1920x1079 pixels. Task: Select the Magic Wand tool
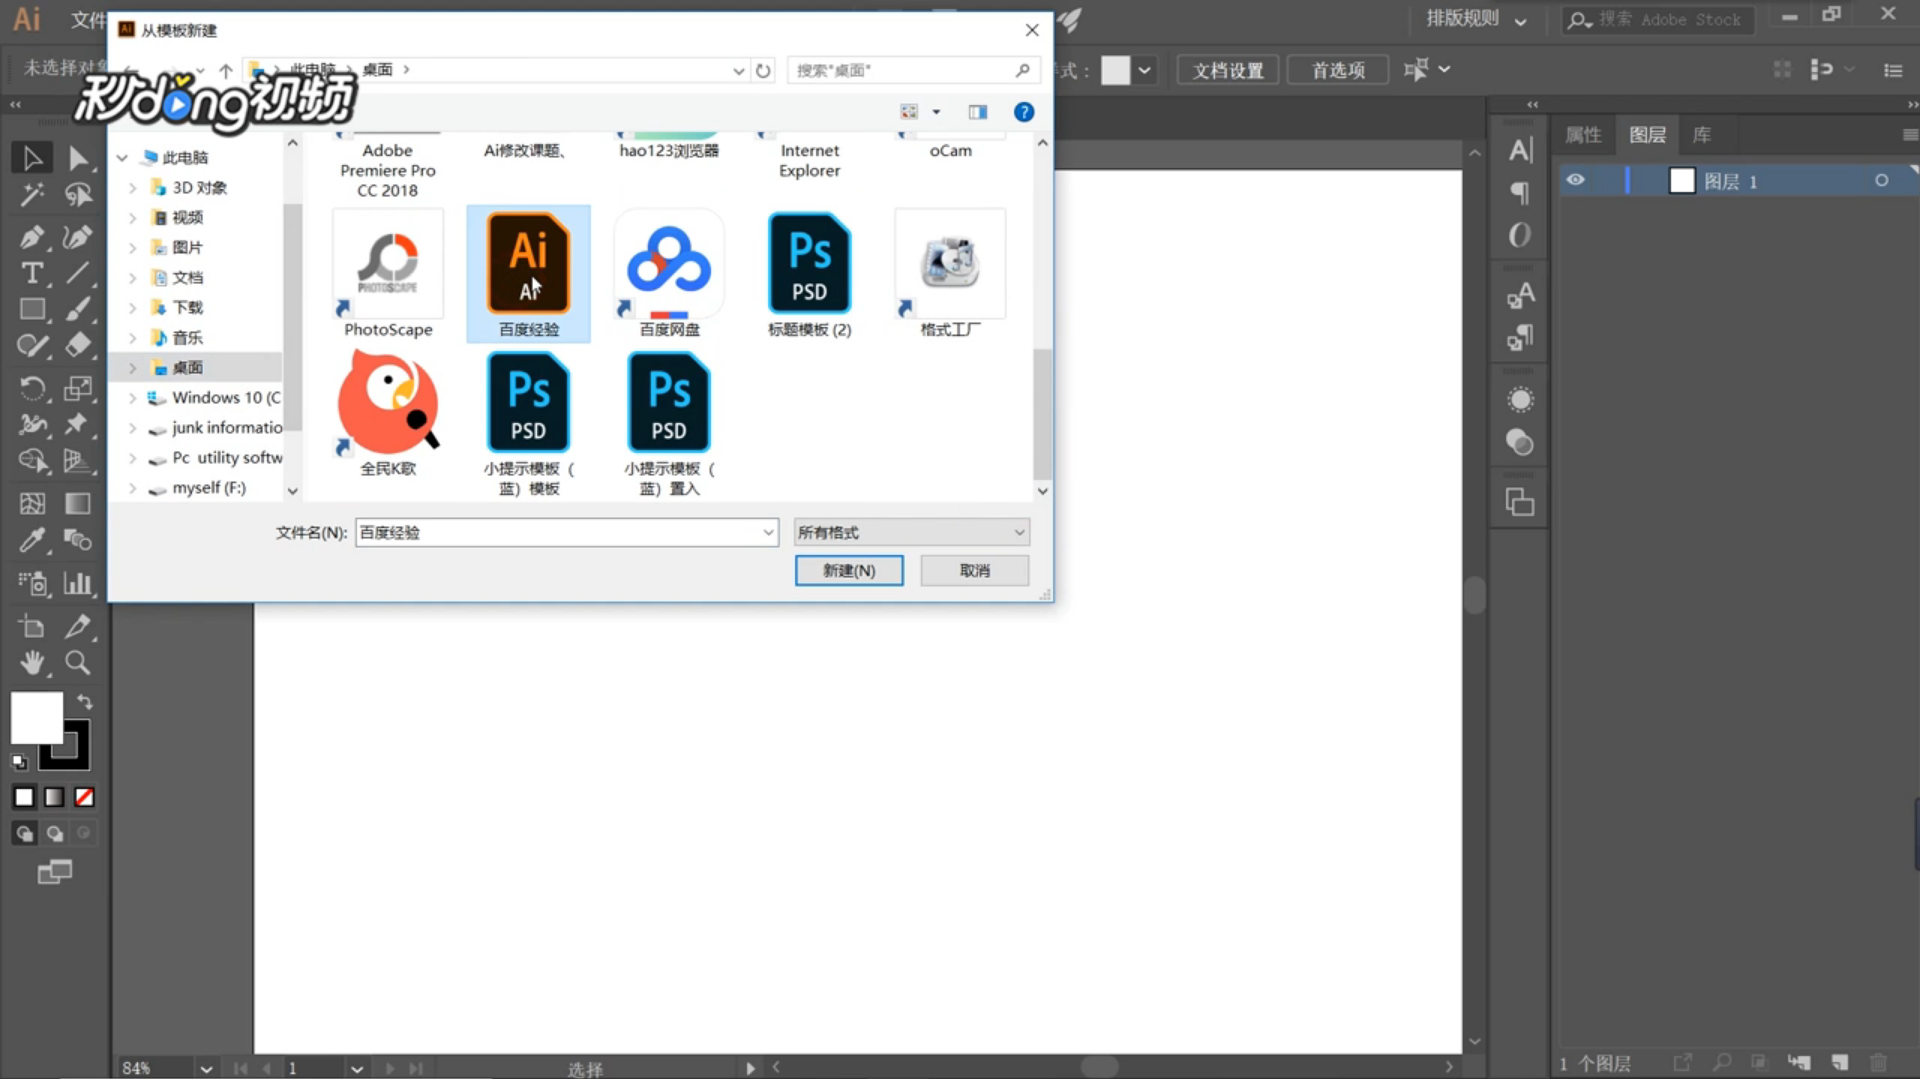(x=32, y=195)
